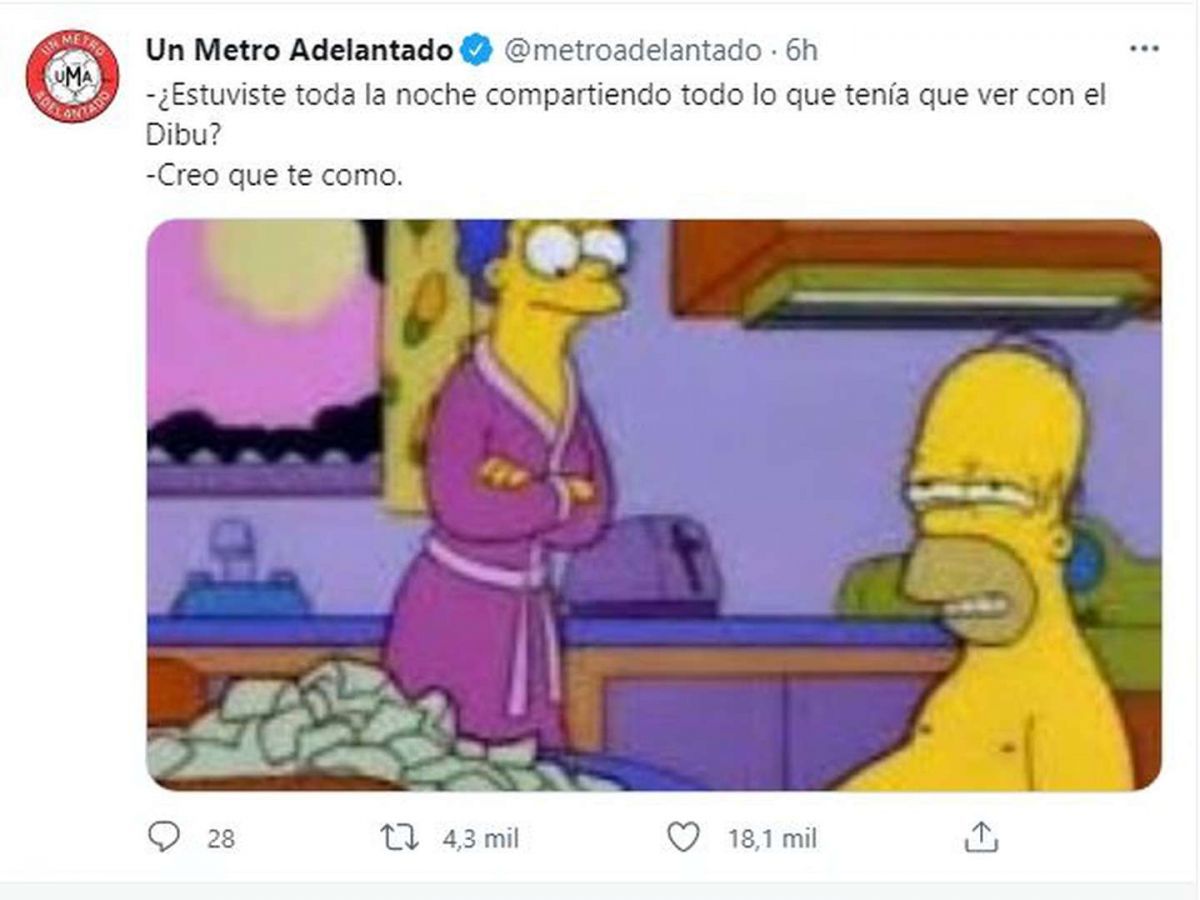Like the tweet with the heart icon
The width and height of the screenshot is (1200, 900).
coord(683,838)
